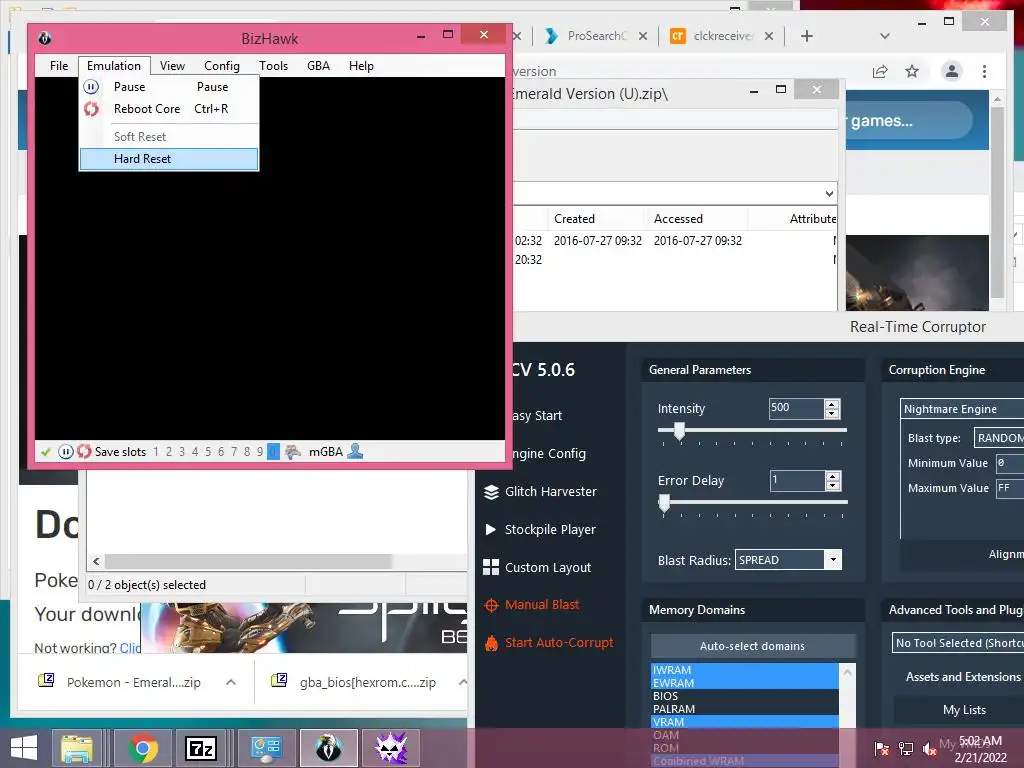Sort by Accessed column in 7-Zip
Viewport: 1024px width, 768px height.
pos(697,219)
